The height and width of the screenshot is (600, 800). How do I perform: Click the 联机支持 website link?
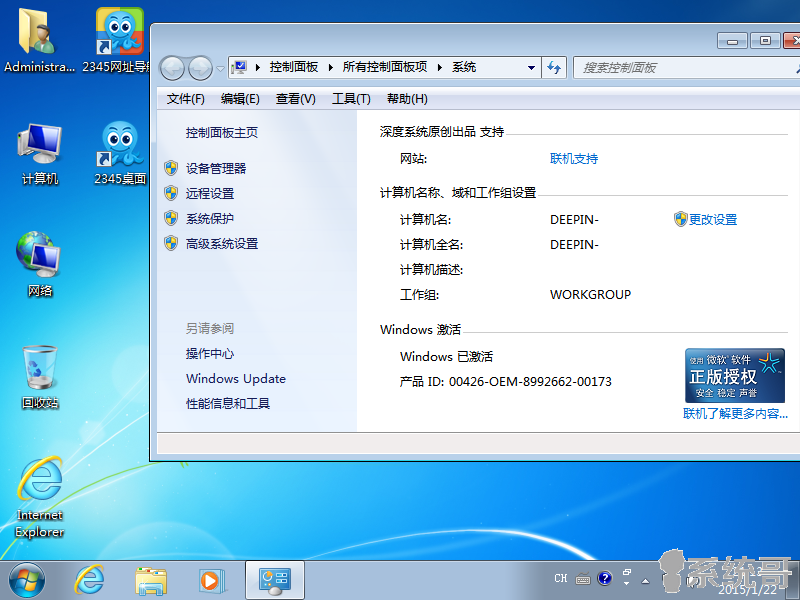pos(574,159)
